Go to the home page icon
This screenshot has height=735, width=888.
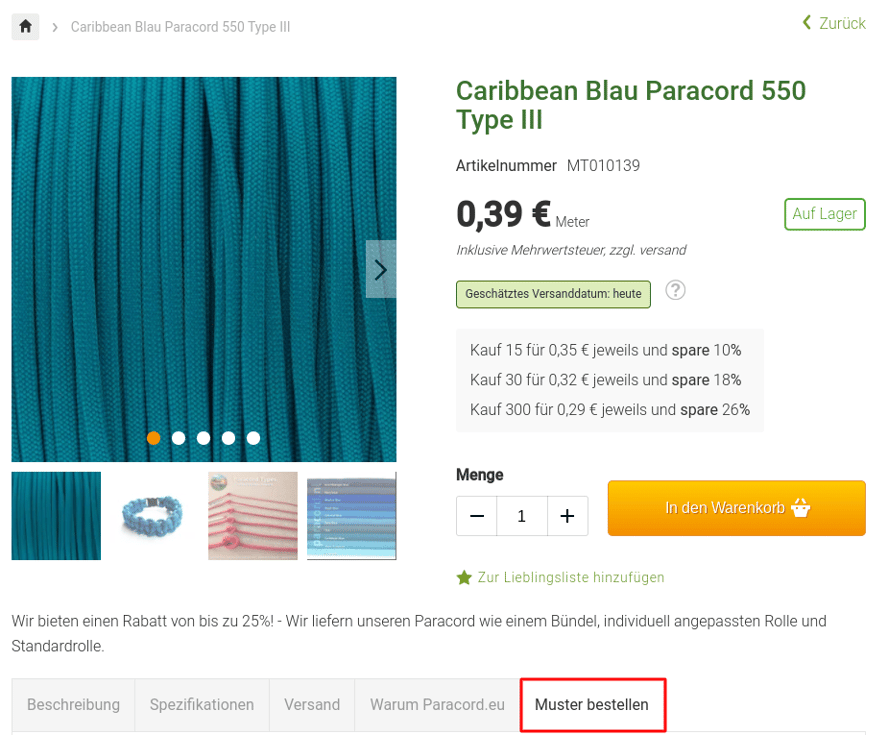coord(25,27)
